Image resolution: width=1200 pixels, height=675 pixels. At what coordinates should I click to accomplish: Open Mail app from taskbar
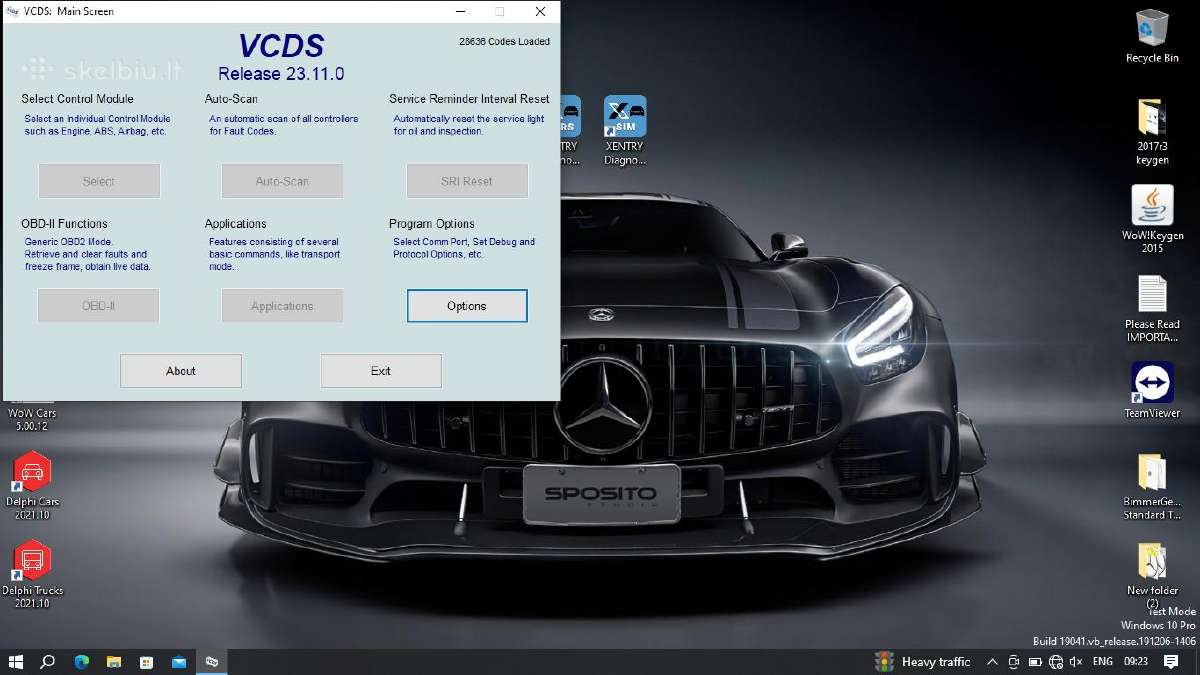click(x=179, y=662)
